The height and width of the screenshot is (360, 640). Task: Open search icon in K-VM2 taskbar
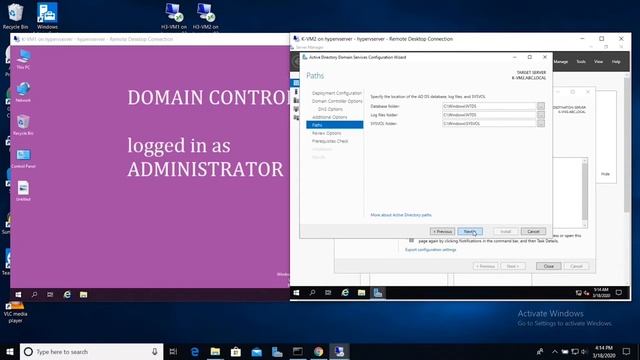(312, 293)
